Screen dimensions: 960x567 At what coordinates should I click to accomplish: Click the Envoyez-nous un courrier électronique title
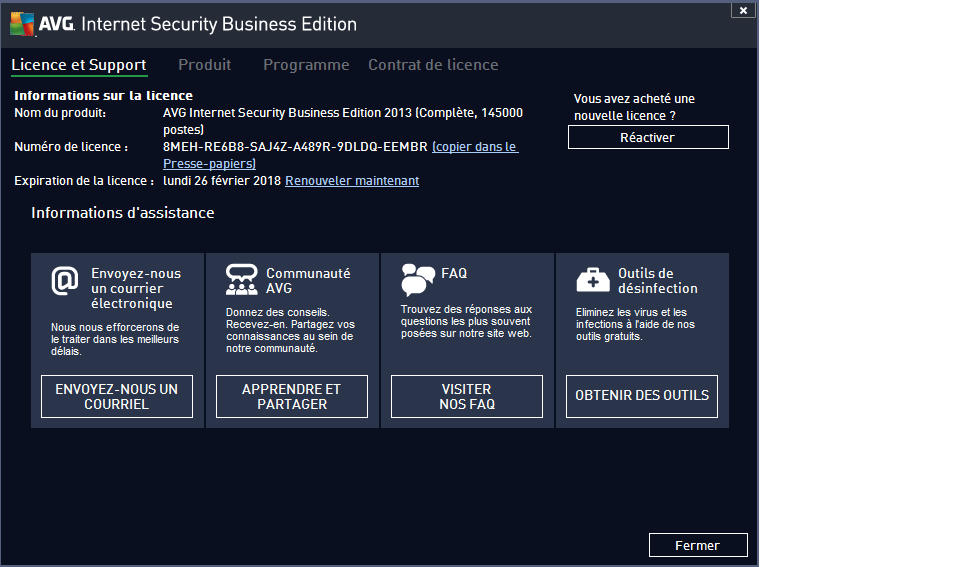(x=136, y=288)
